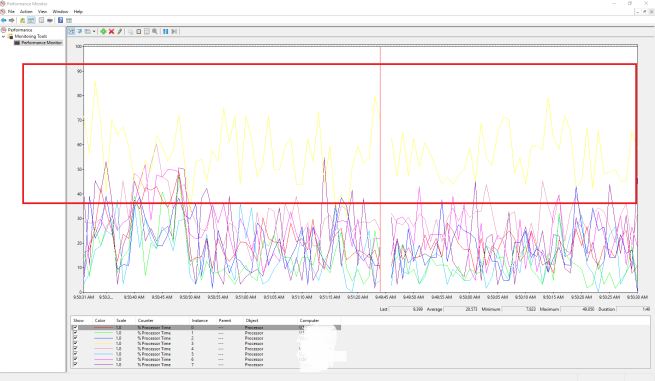
Task: Delete selected counter with red X icon
Action: [112, 31]
